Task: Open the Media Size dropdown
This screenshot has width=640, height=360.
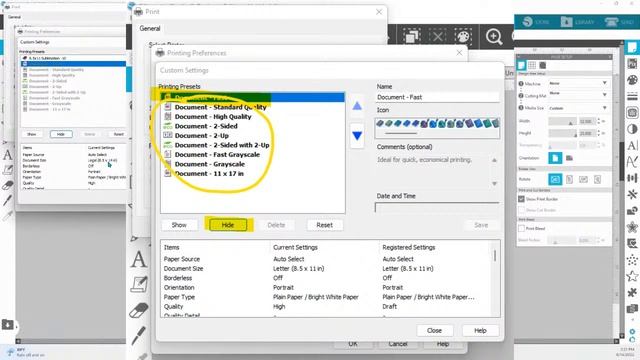Action: (x=578, y=108)
